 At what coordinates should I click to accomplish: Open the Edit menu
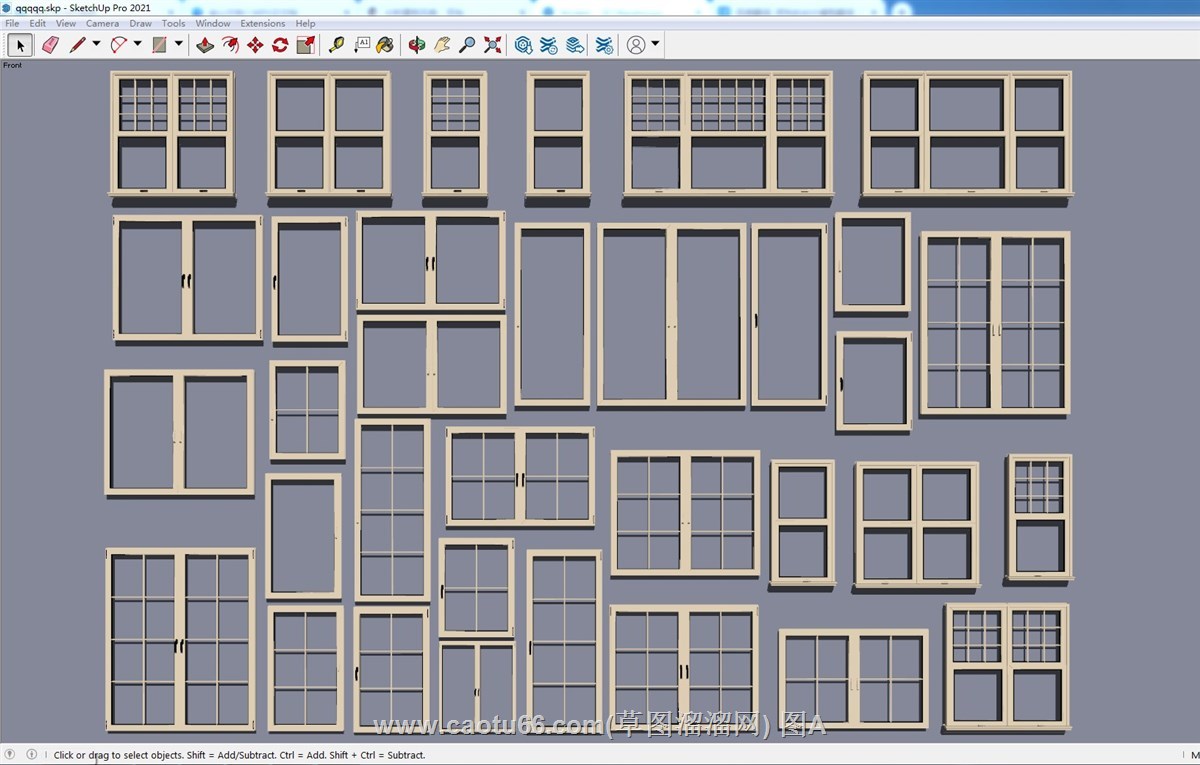pyautogui.click(x=37, y=23)
